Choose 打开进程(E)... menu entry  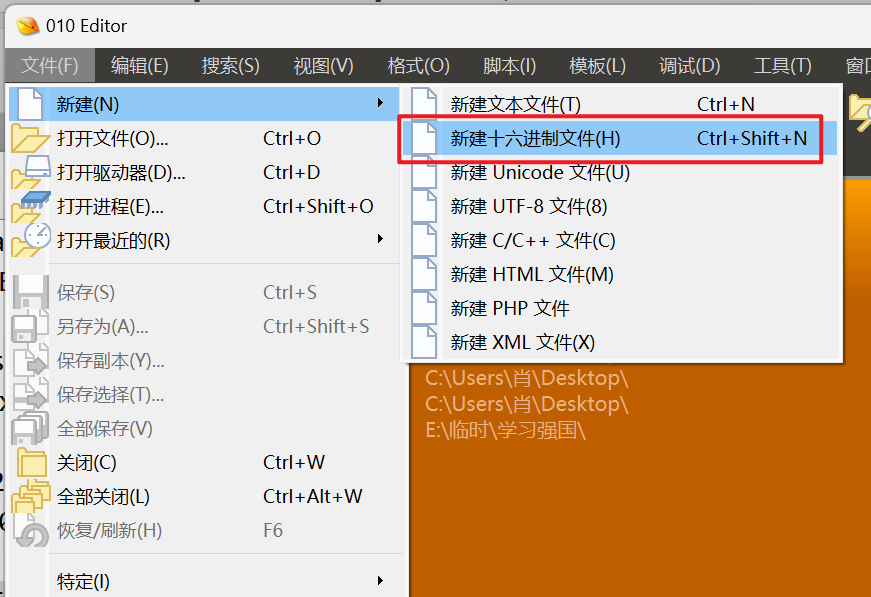click(204, 207)
